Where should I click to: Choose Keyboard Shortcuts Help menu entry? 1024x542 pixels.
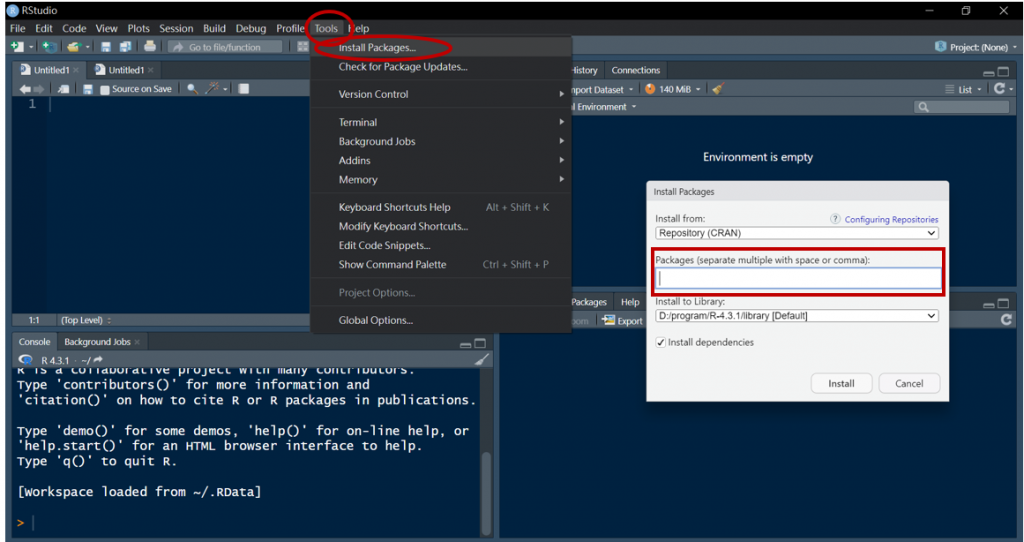coord(441,207)
